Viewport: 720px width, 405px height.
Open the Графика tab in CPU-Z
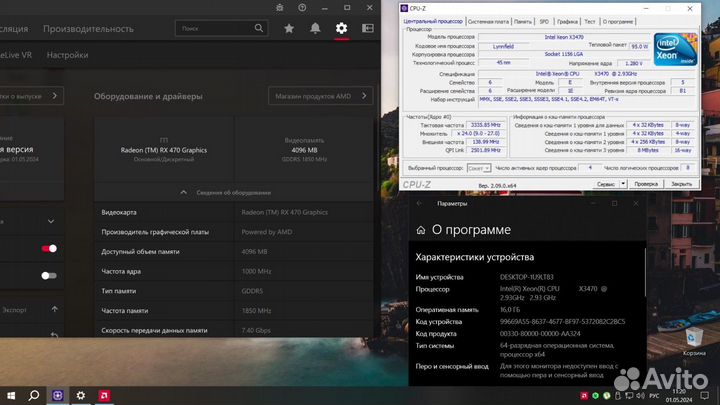click(x=567, y=20)
